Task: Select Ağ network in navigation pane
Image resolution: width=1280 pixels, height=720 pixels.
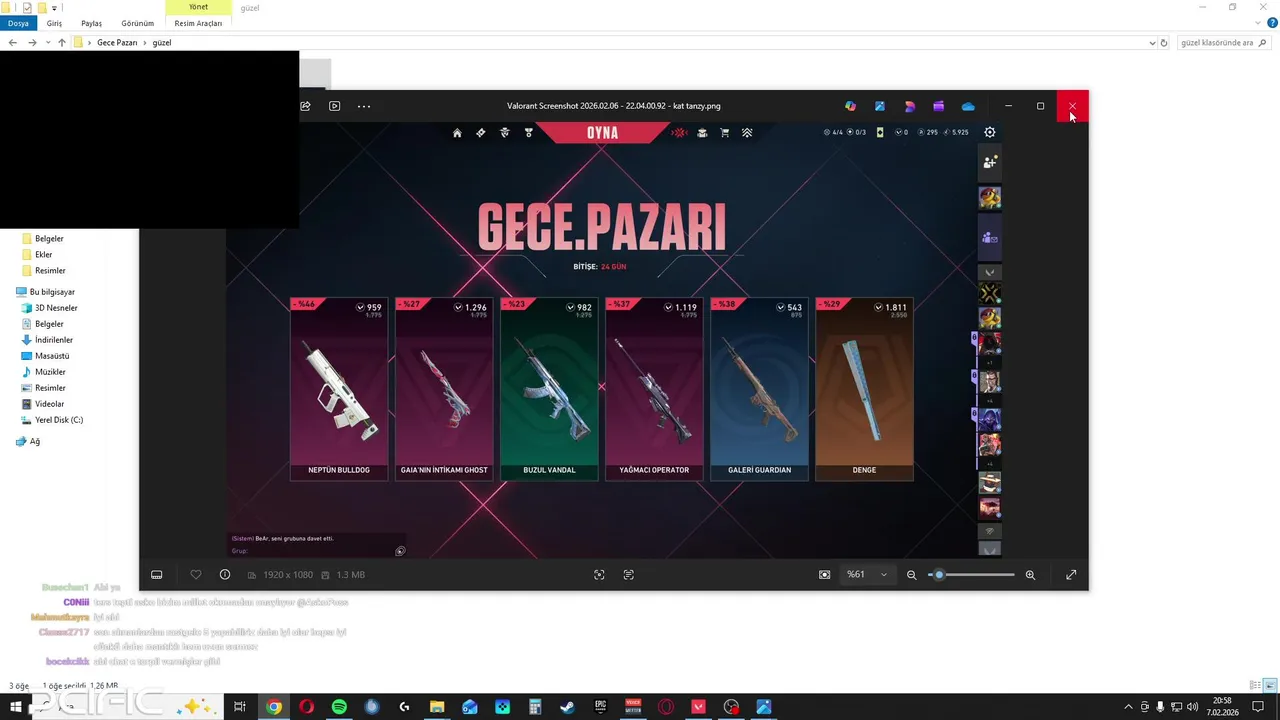Action: click(28, 441)
